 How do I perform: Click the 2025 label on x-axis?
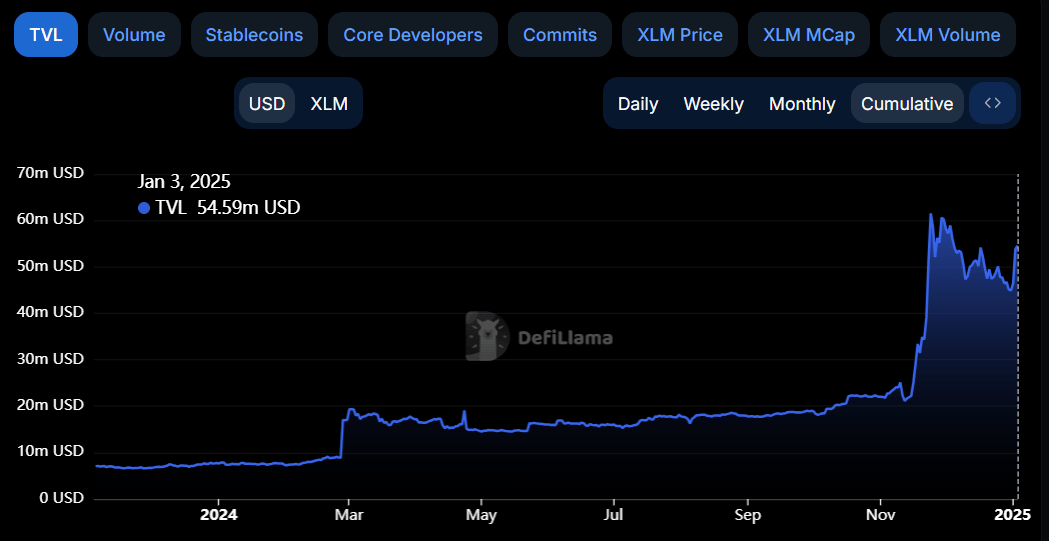[x=1012, y=515]
